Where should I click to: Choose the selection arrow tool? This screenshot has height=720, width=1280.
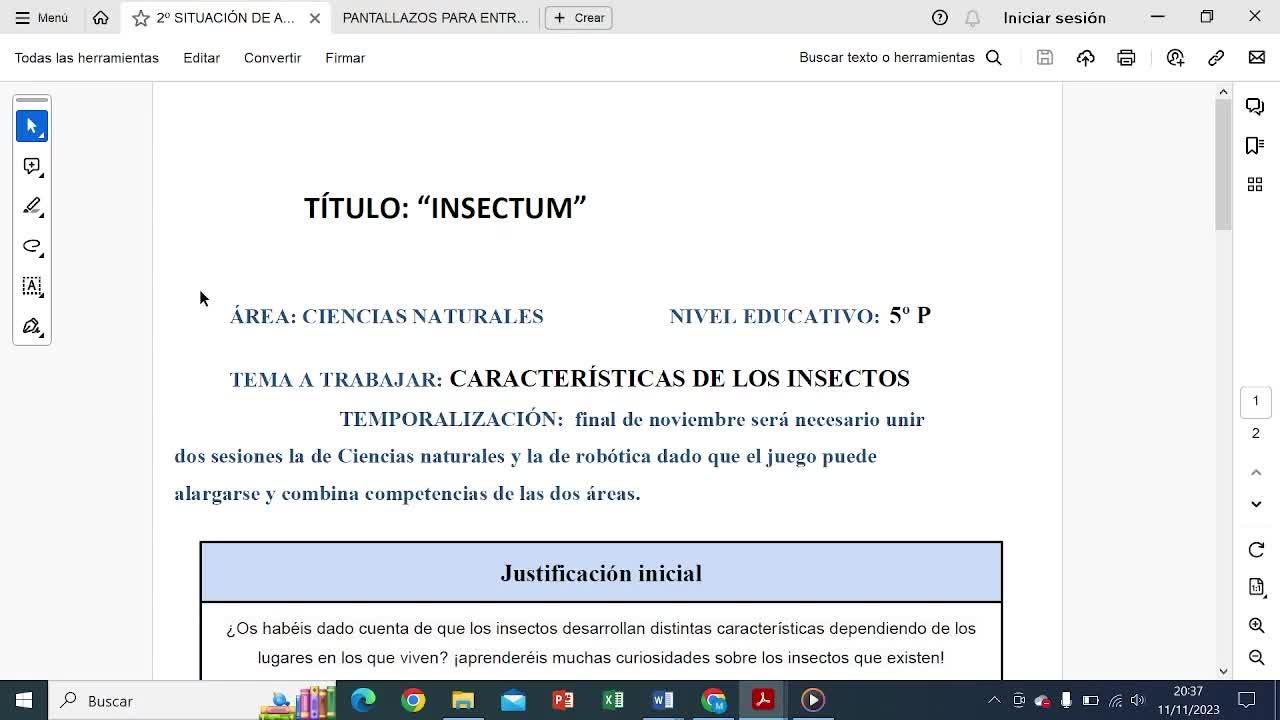[x=32, y=126]
